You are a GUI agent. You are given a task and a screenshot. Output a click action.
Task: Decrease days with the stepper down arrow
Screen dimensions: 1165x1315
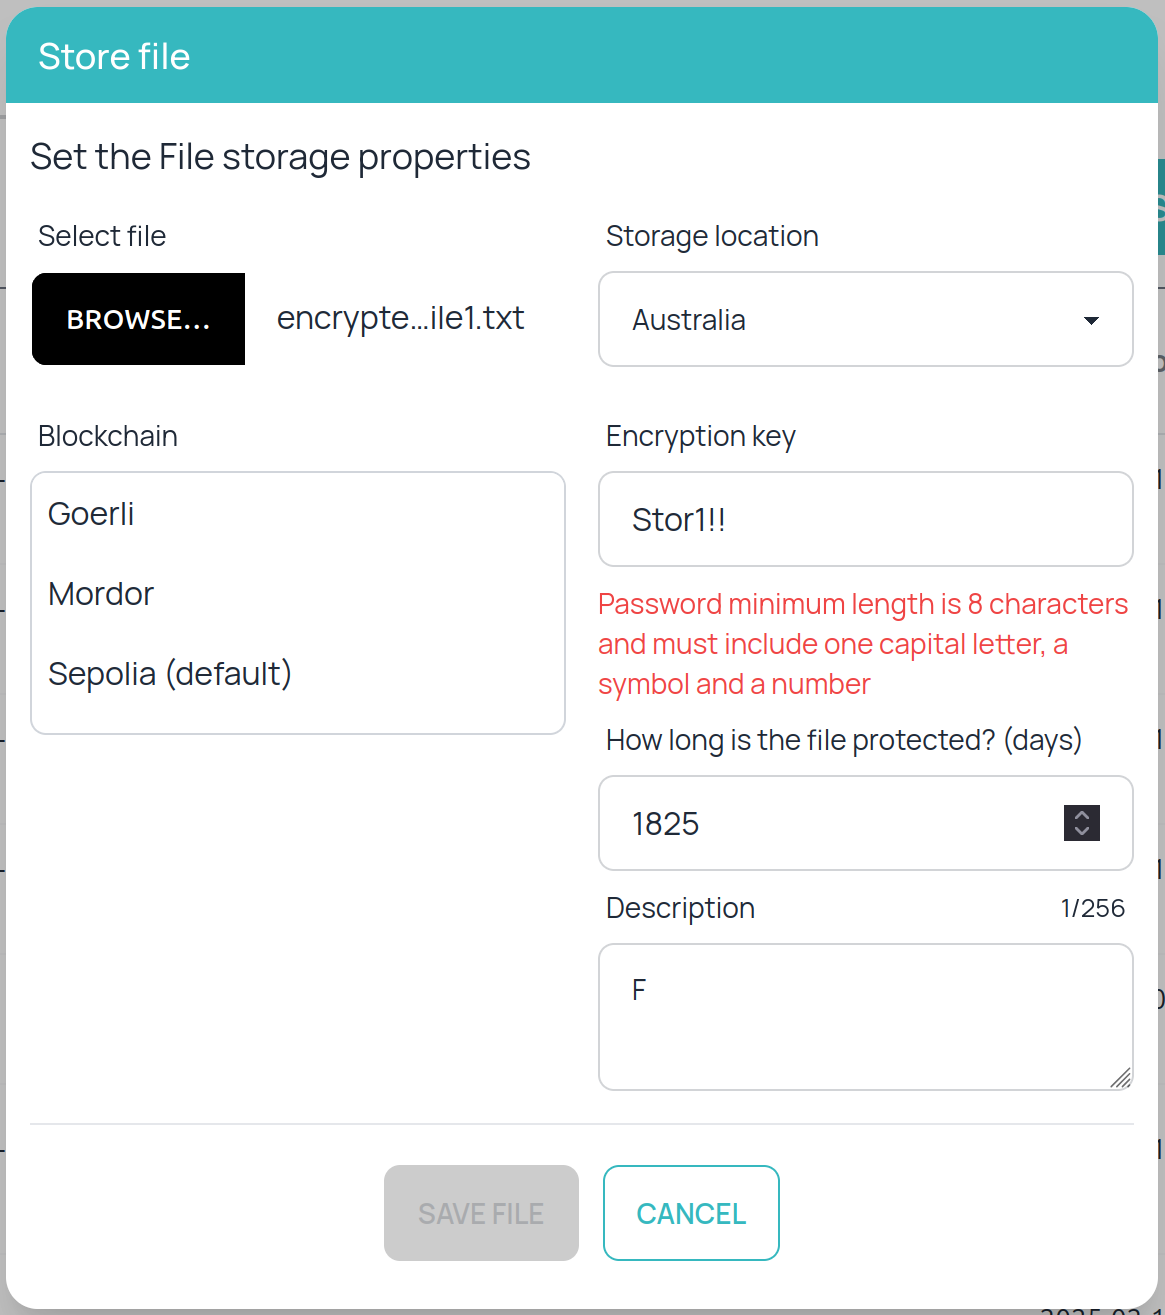(1082, 831)
